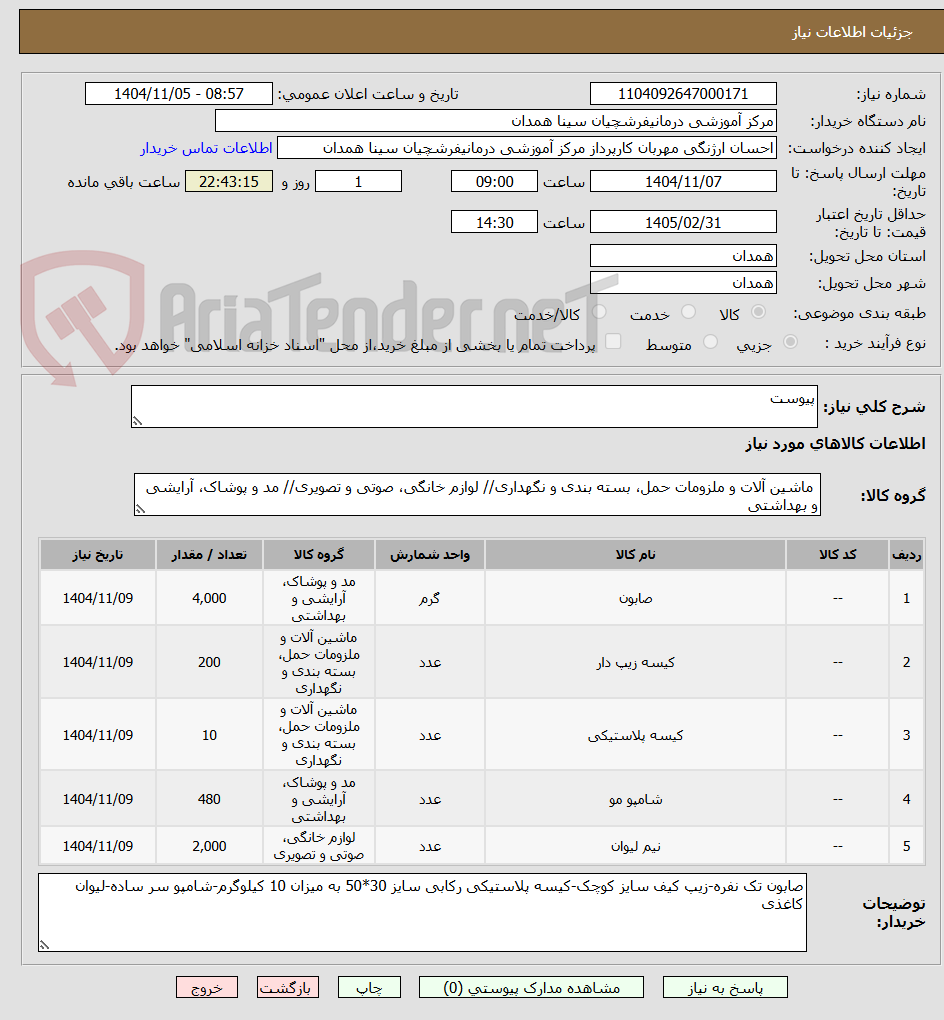
Task: Click the شهر محل تحویل field
Action: pyautogui.click(x=683, y=283)
